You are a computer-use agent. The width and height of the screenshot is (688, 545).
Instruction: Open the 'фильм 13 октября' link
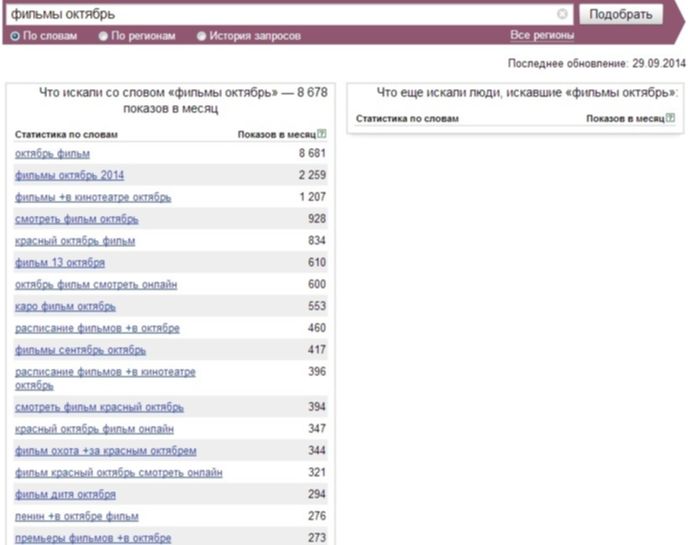(61, 263)
